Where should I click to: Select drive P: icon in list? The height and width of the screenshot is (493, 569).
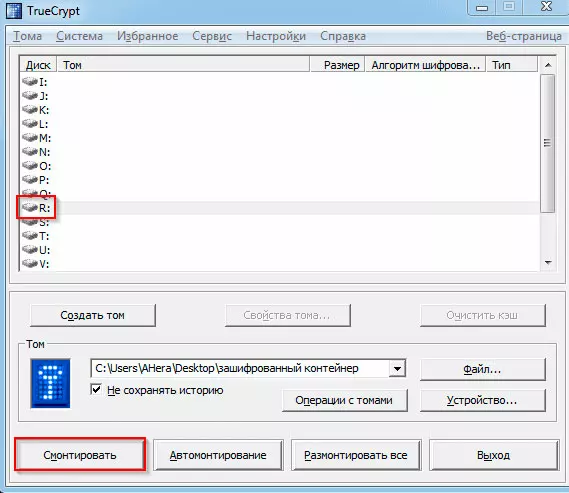tap(30, 179)
